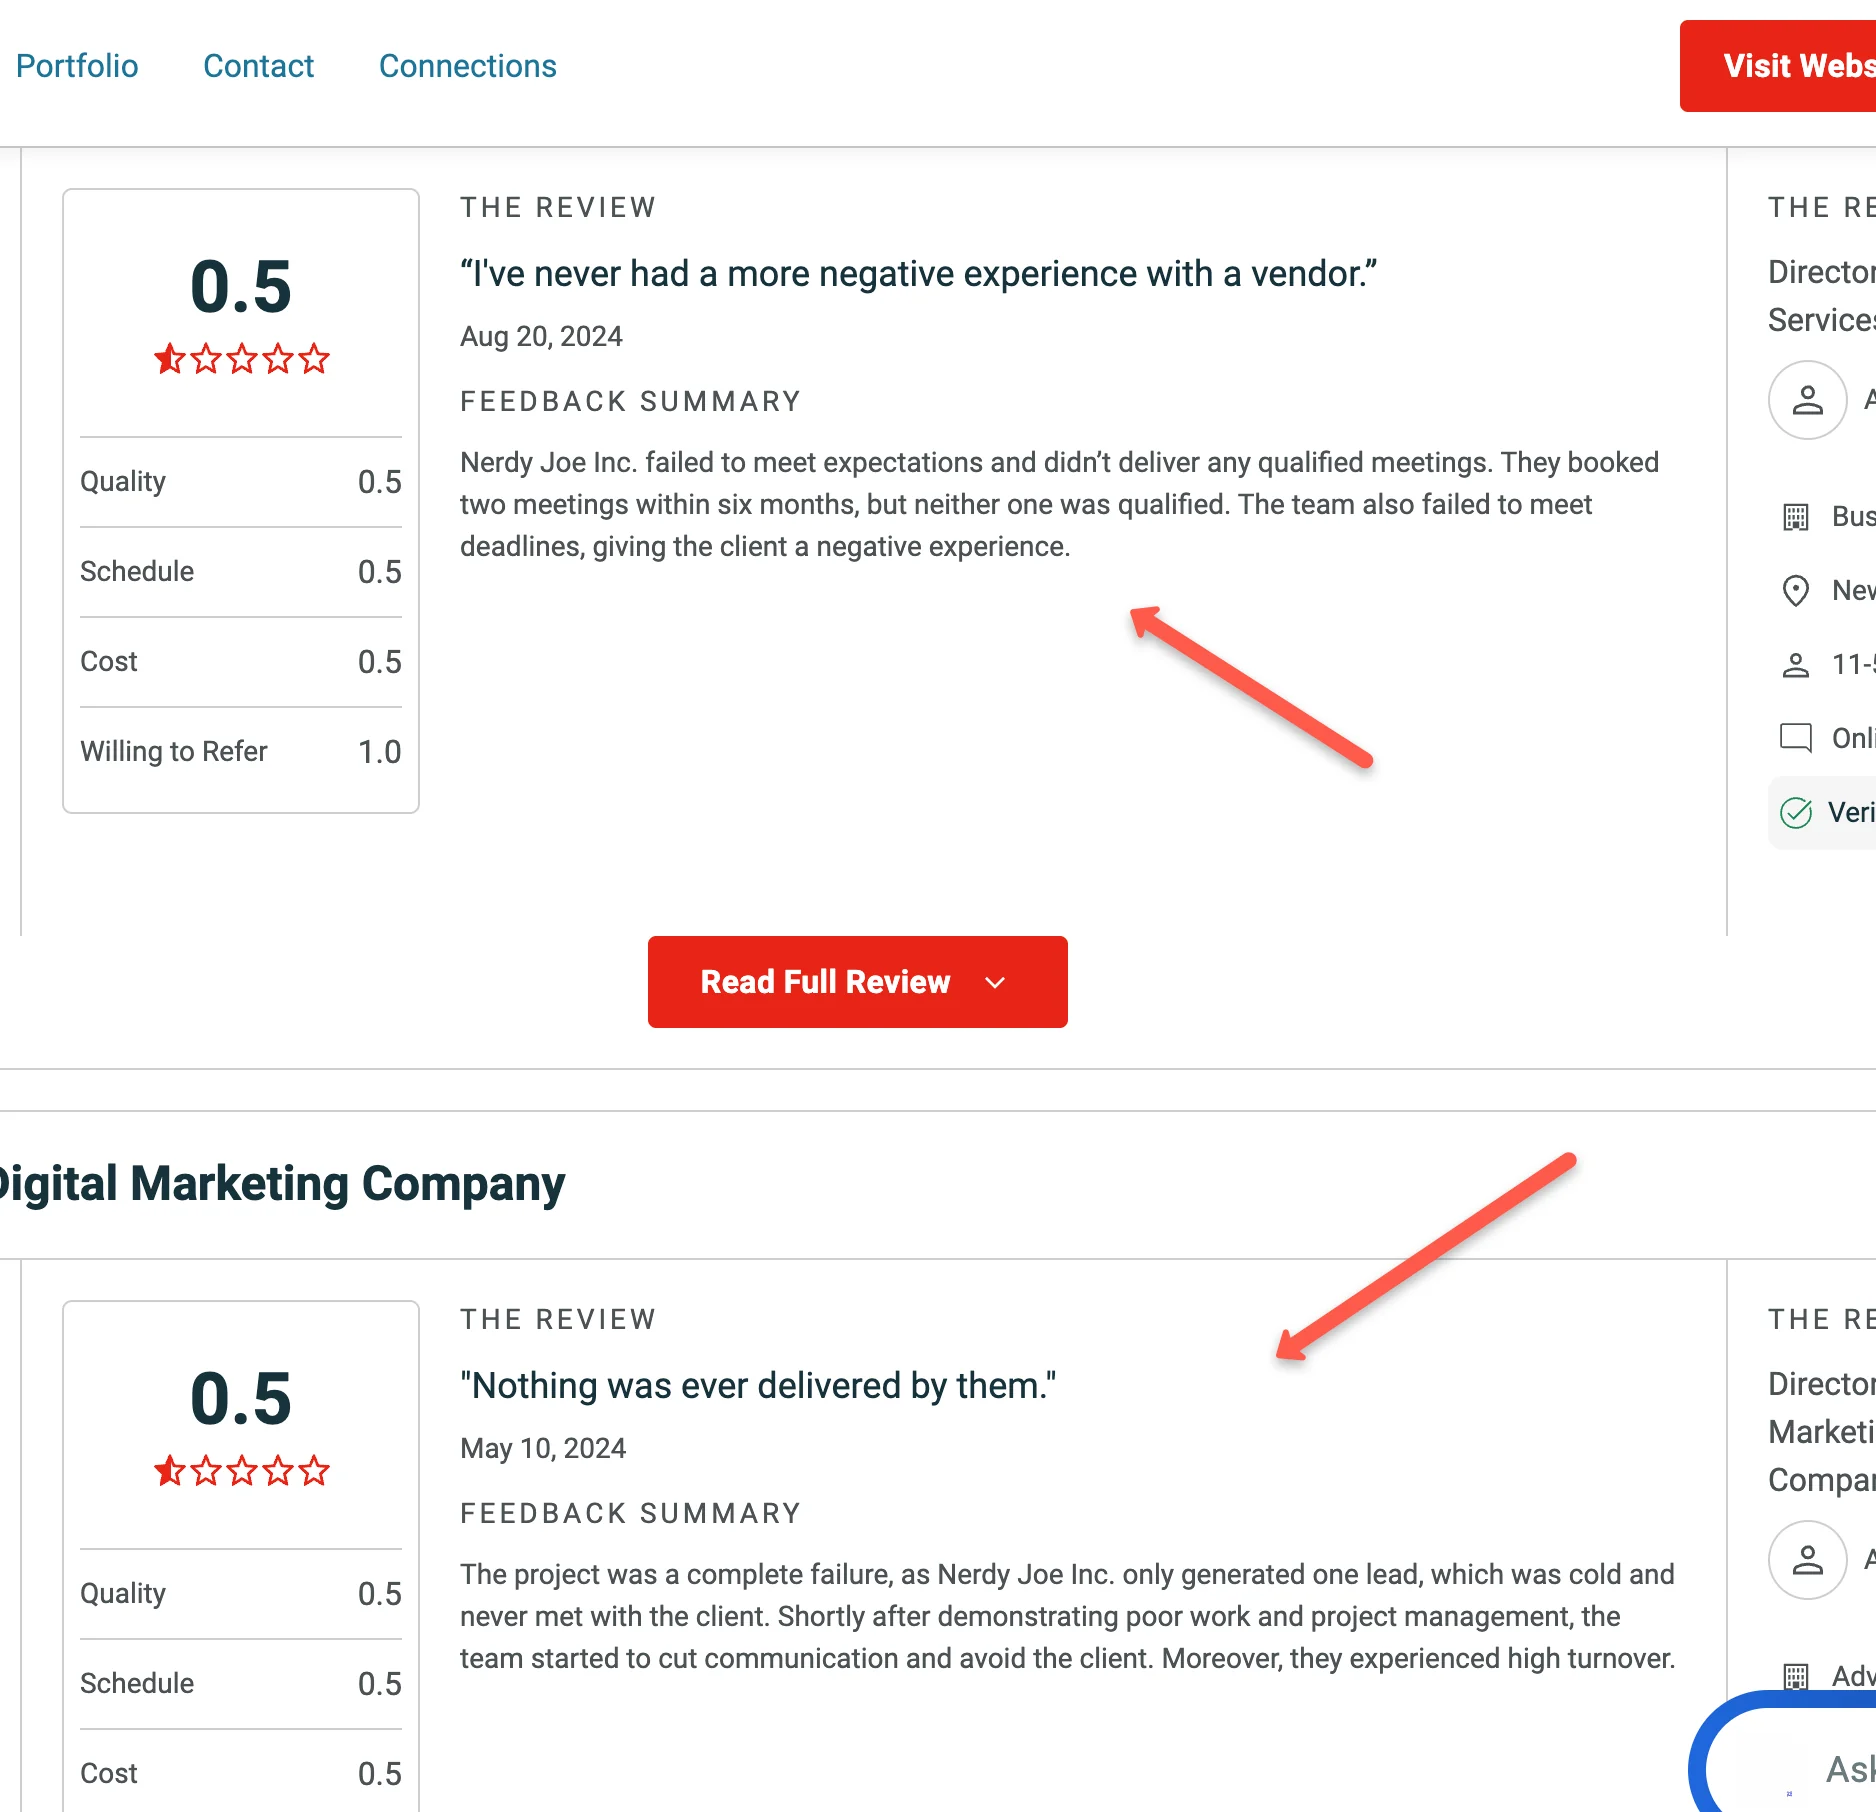Click the Visit Website button
This screenshot has height=1812, width=1876.
pos(1778,66)
